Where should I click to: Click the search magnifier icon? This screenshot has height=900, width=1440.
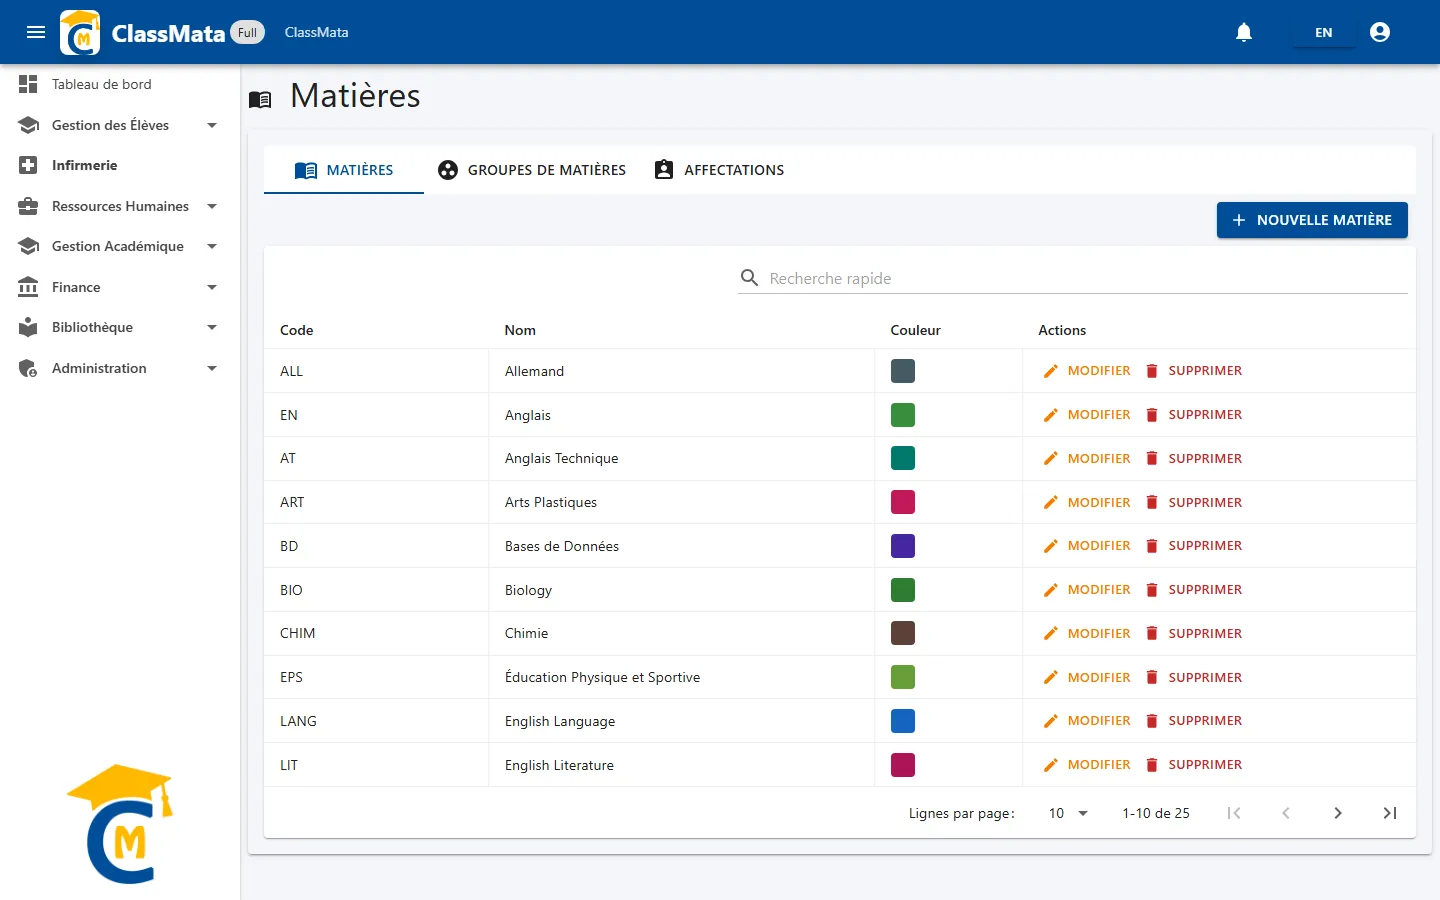(x=749, y=277)
